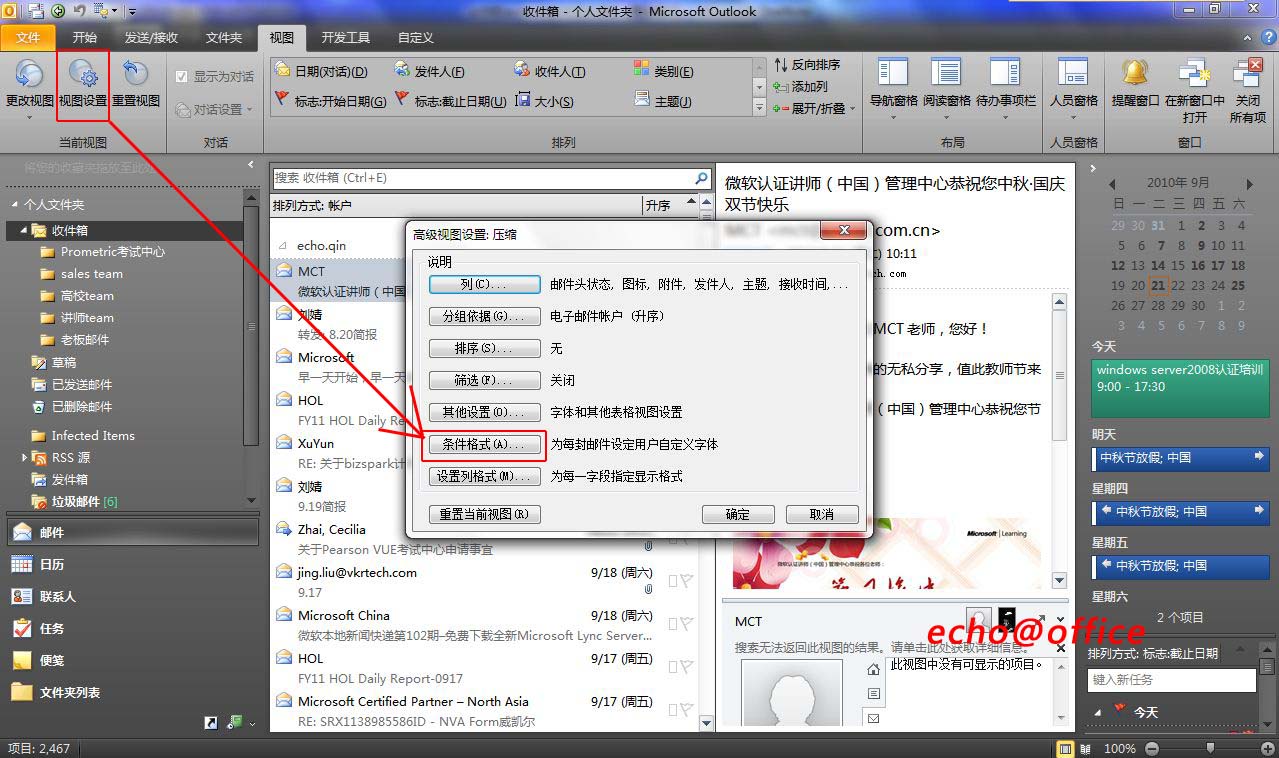The height and width of the screenshot is (758, 1279).
Task: Click OK (确定) in dialog
Action: pos(737,514)
